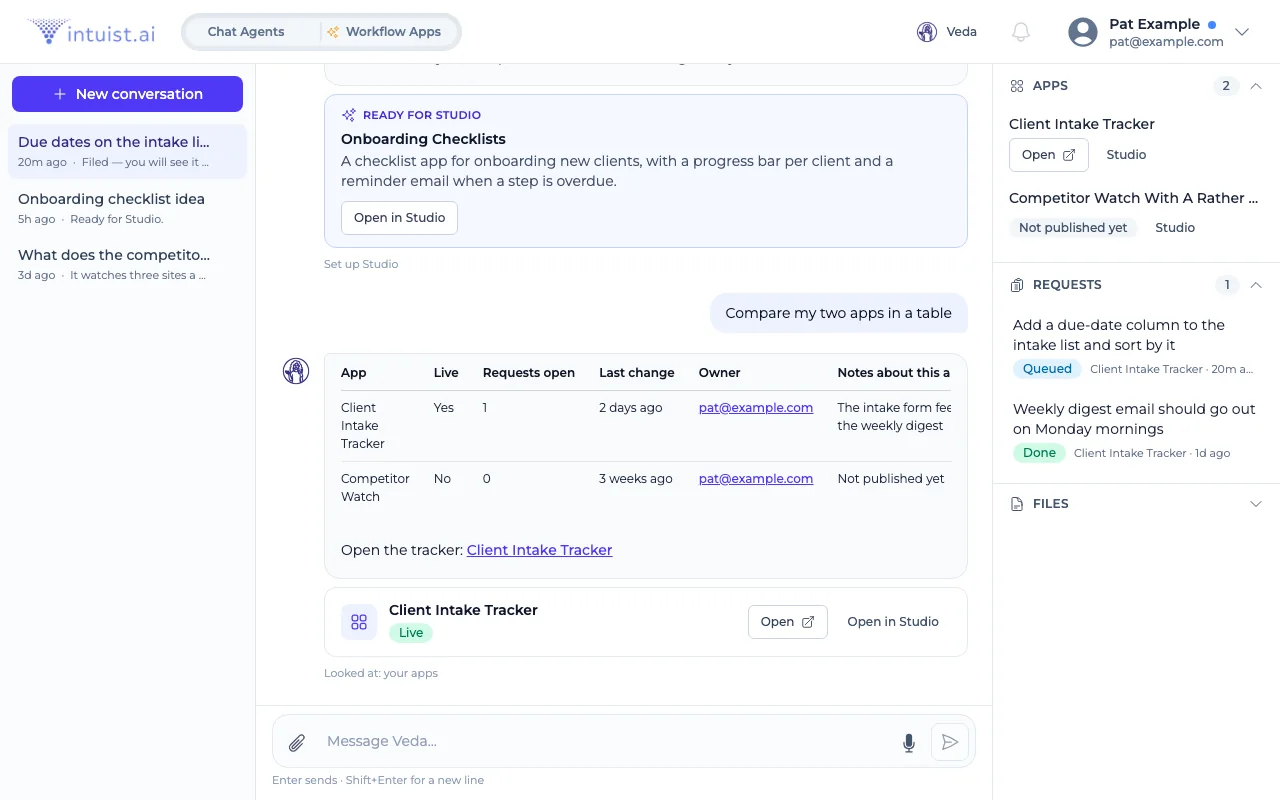This screenshot has height=800, width=1280.
Task: Click the send message arrow button
Action: (950, 742)
